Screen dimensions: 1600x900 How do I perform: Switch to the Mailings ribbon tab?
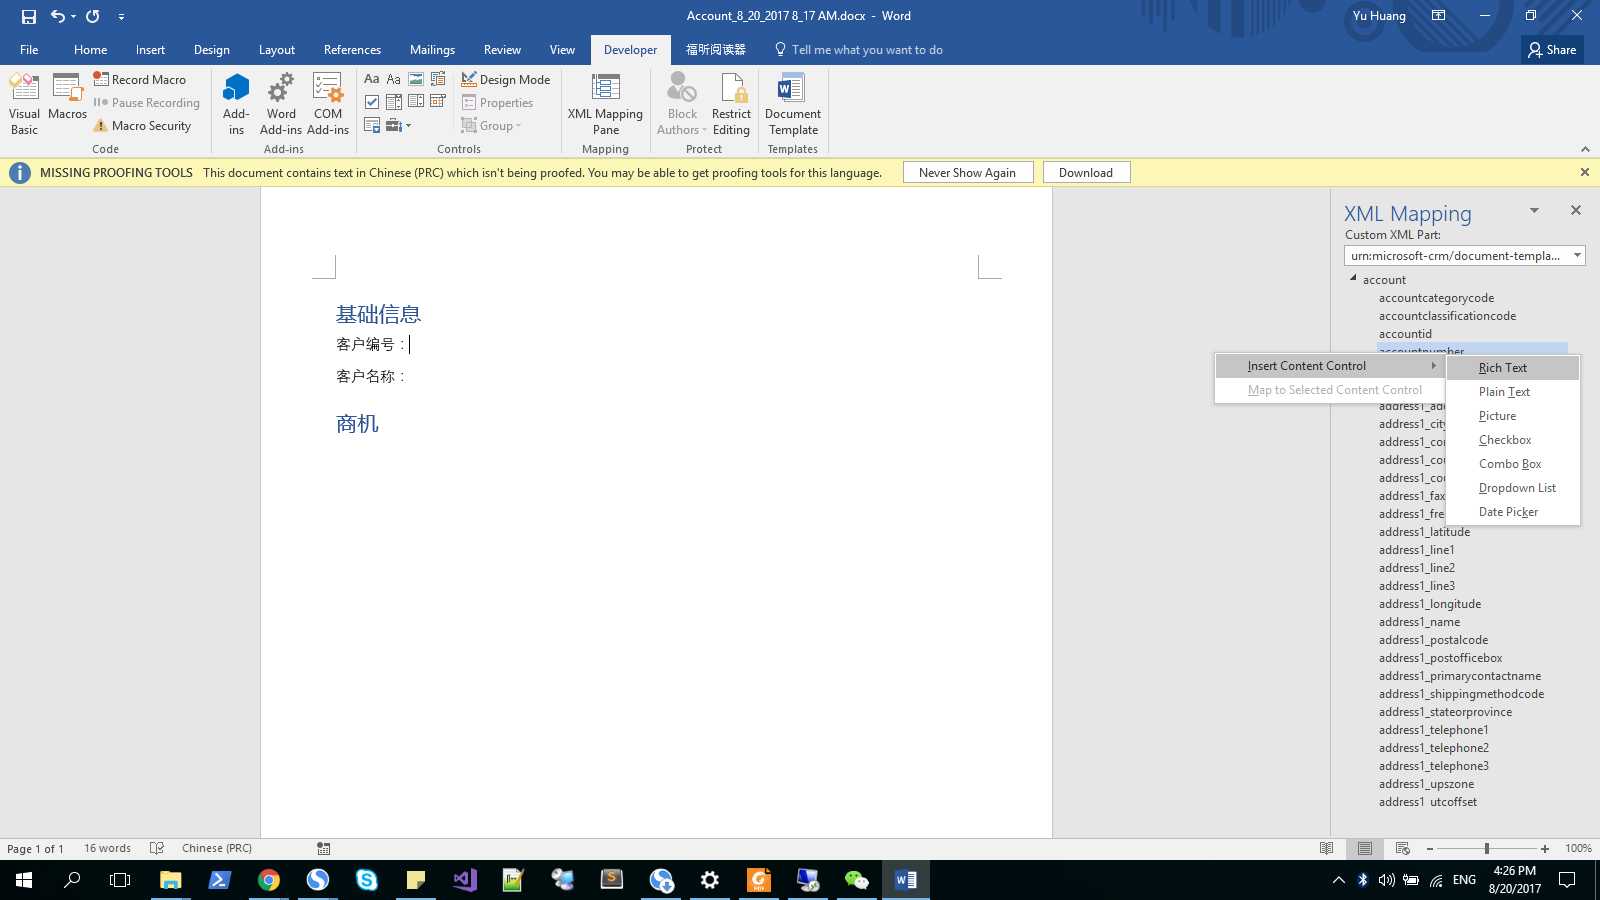[x=432, y=49]
